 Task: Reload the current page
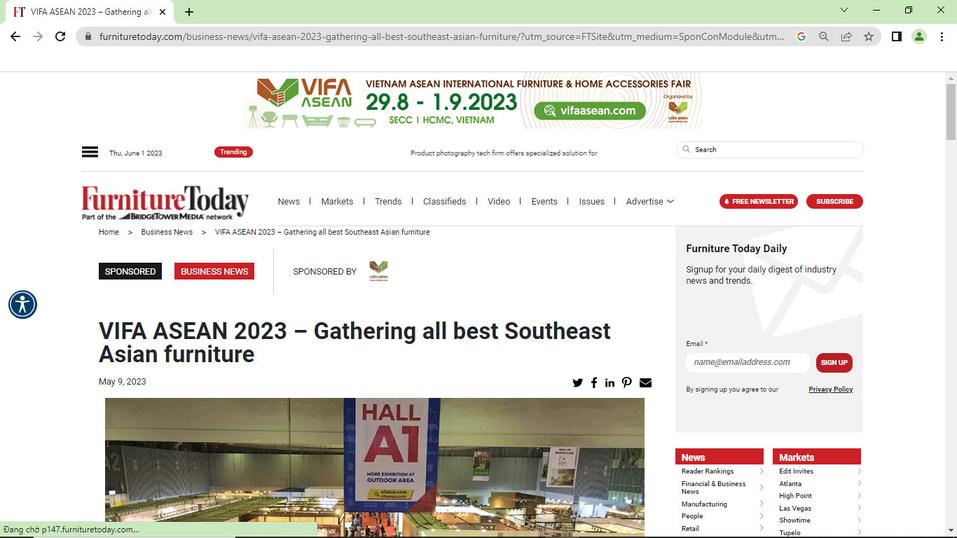point(60,37)
